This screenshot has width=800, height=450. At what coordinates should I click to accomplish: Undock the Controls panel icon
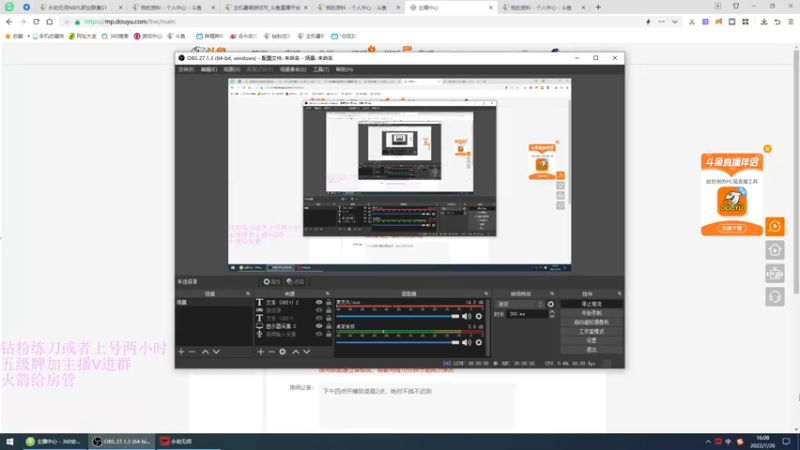(x=619, y=294)
